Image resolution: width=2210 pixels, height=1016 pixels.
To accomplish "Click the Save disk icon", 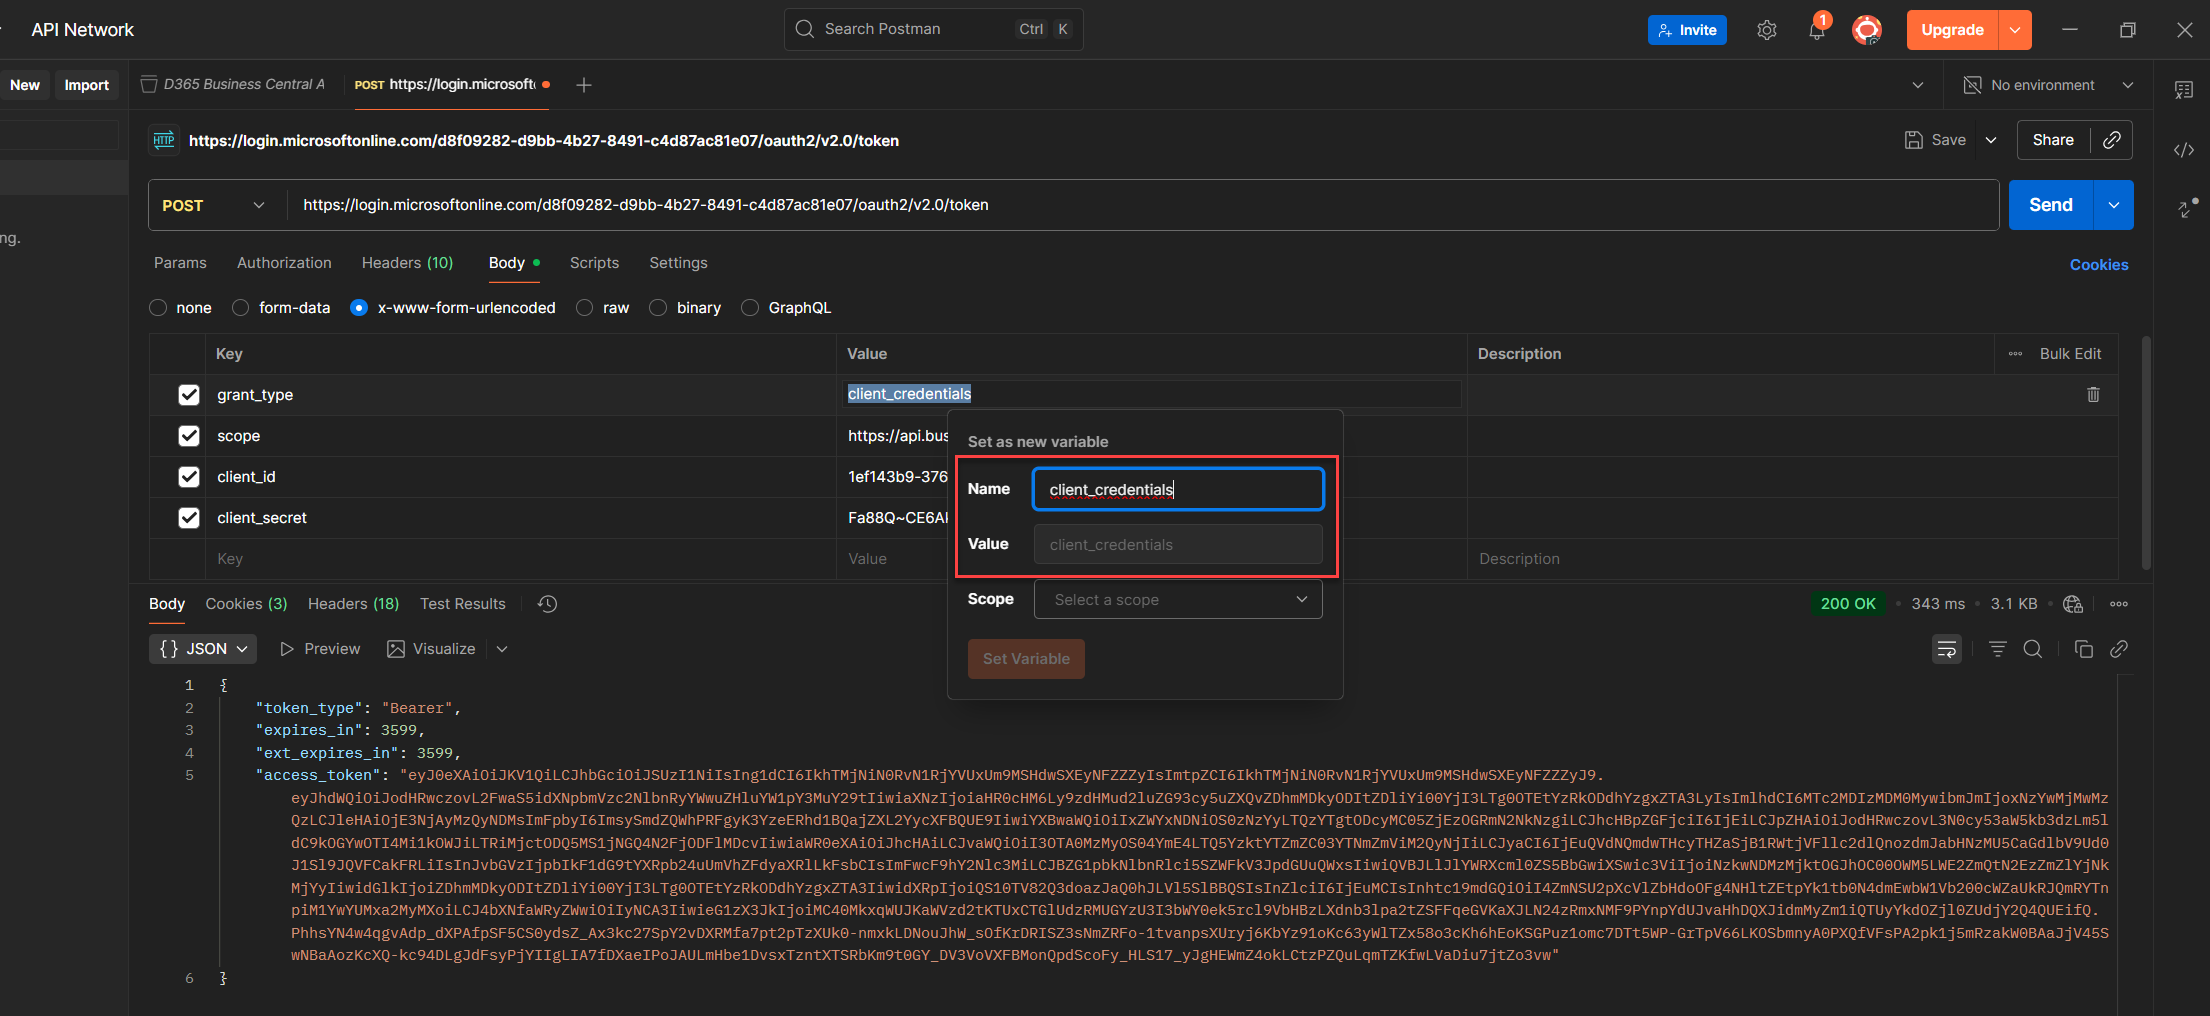I will coord(1913,140).
